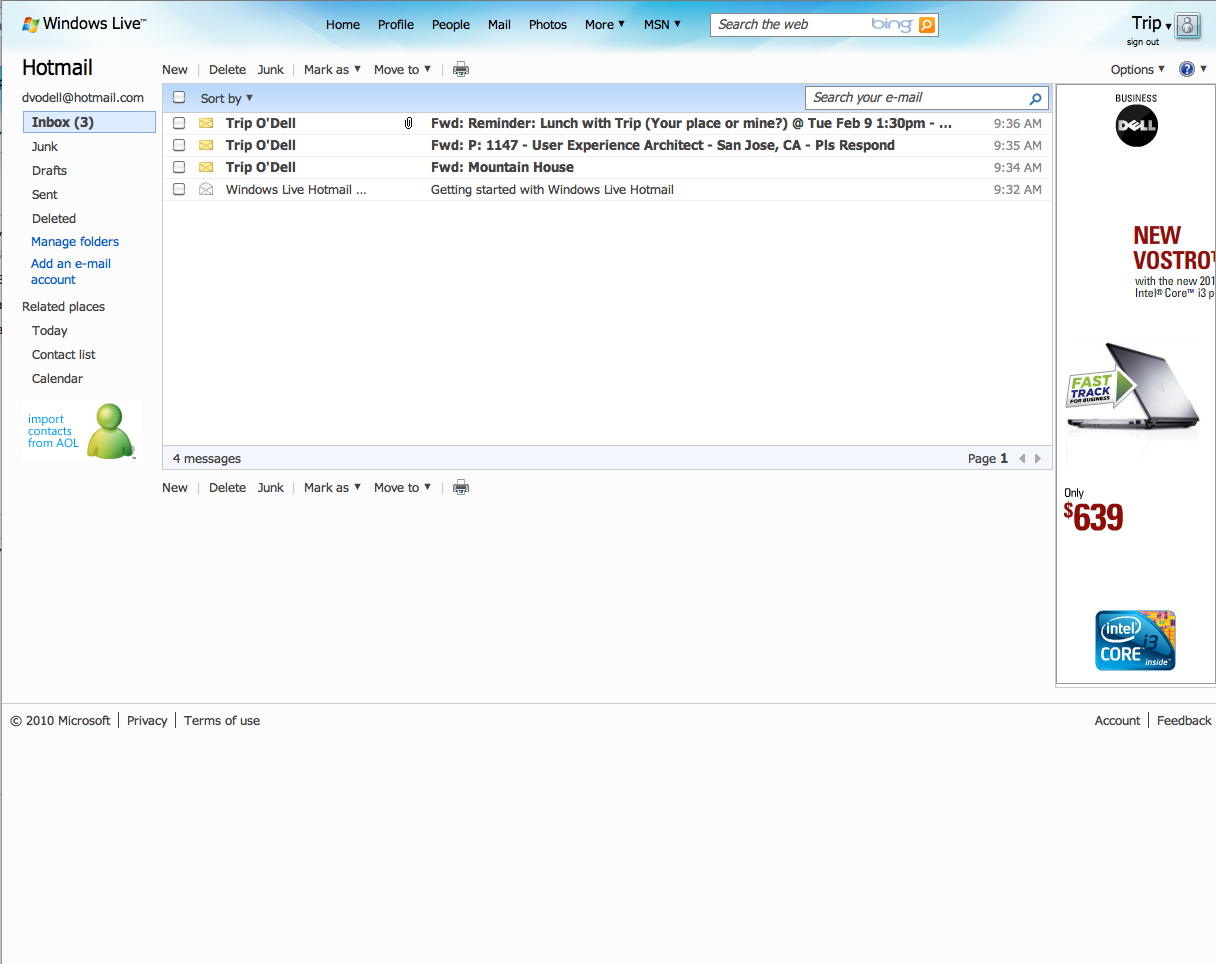
Task: Open the More dropdown in top navigation
Action: coord(605,24)
